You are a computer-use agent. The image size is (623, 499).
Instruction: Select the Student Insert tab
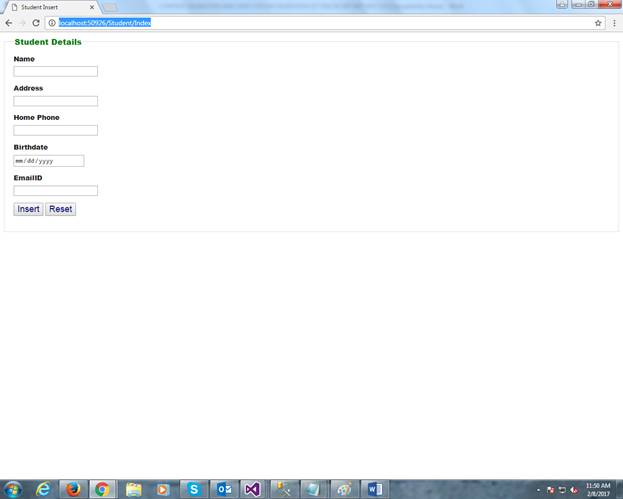(50, 7)
